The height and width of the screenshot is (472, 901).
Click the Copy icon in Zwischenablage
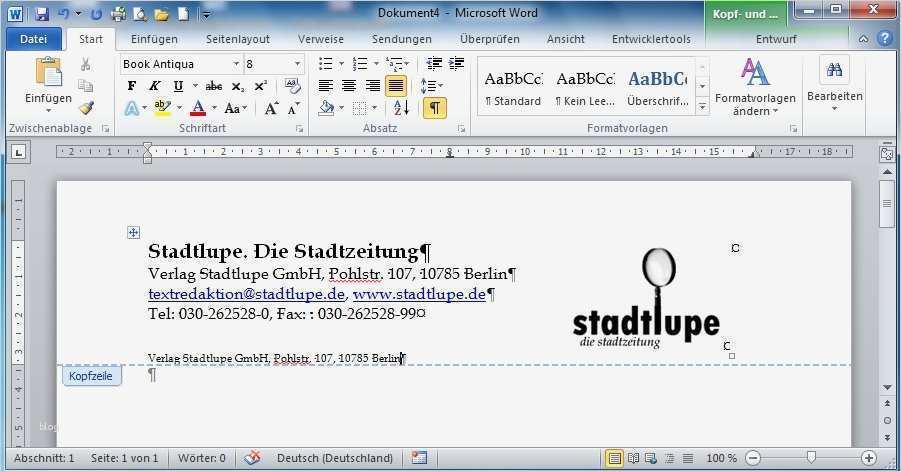point(86,86)
